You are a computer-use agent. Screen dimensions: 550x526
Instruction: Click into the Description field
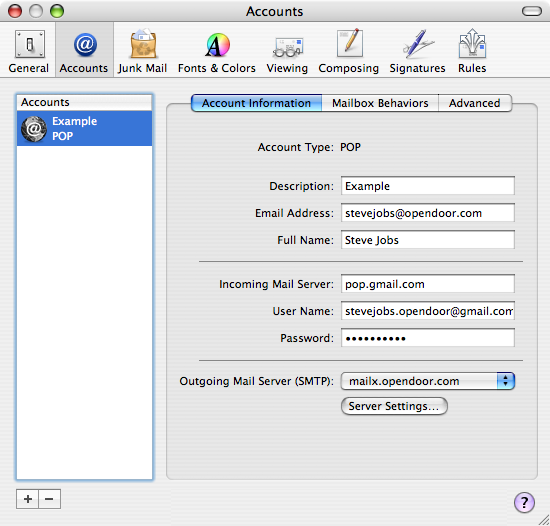[428, 186]
